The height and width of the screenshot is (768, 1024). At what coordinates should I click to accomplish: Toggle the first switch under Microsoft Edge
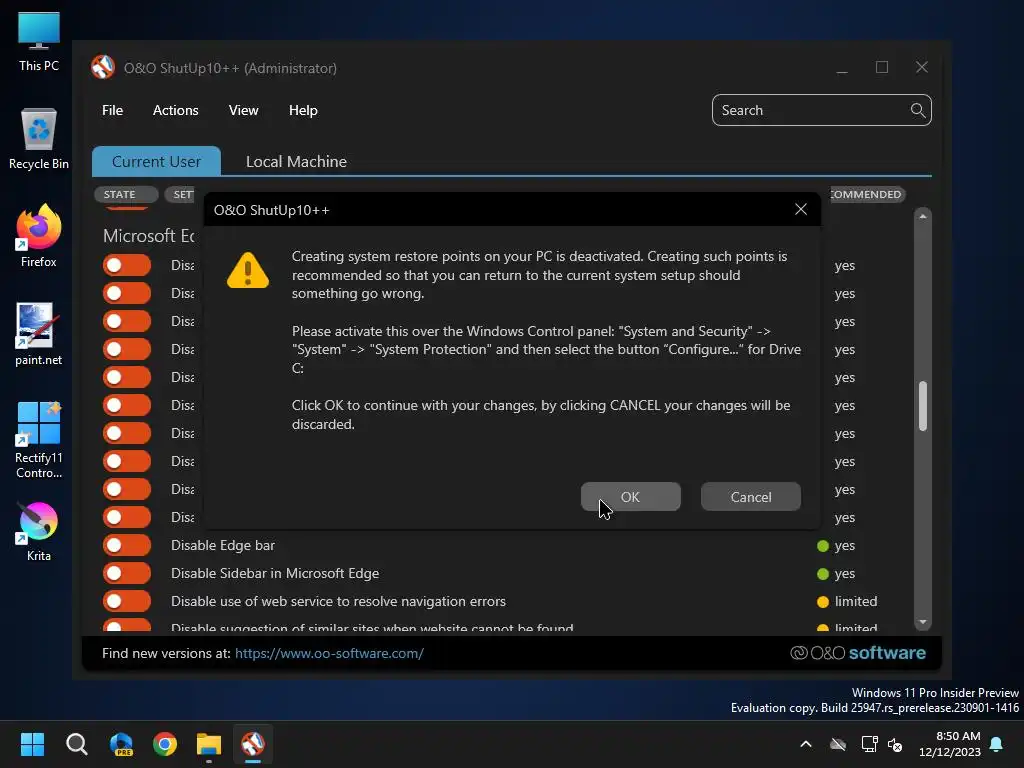click(x=127, y=265)
